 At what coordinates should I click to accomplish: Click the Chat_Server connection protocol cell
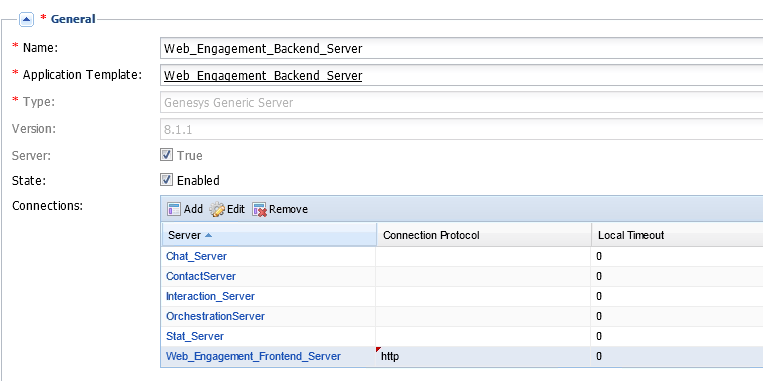point(483,256)
